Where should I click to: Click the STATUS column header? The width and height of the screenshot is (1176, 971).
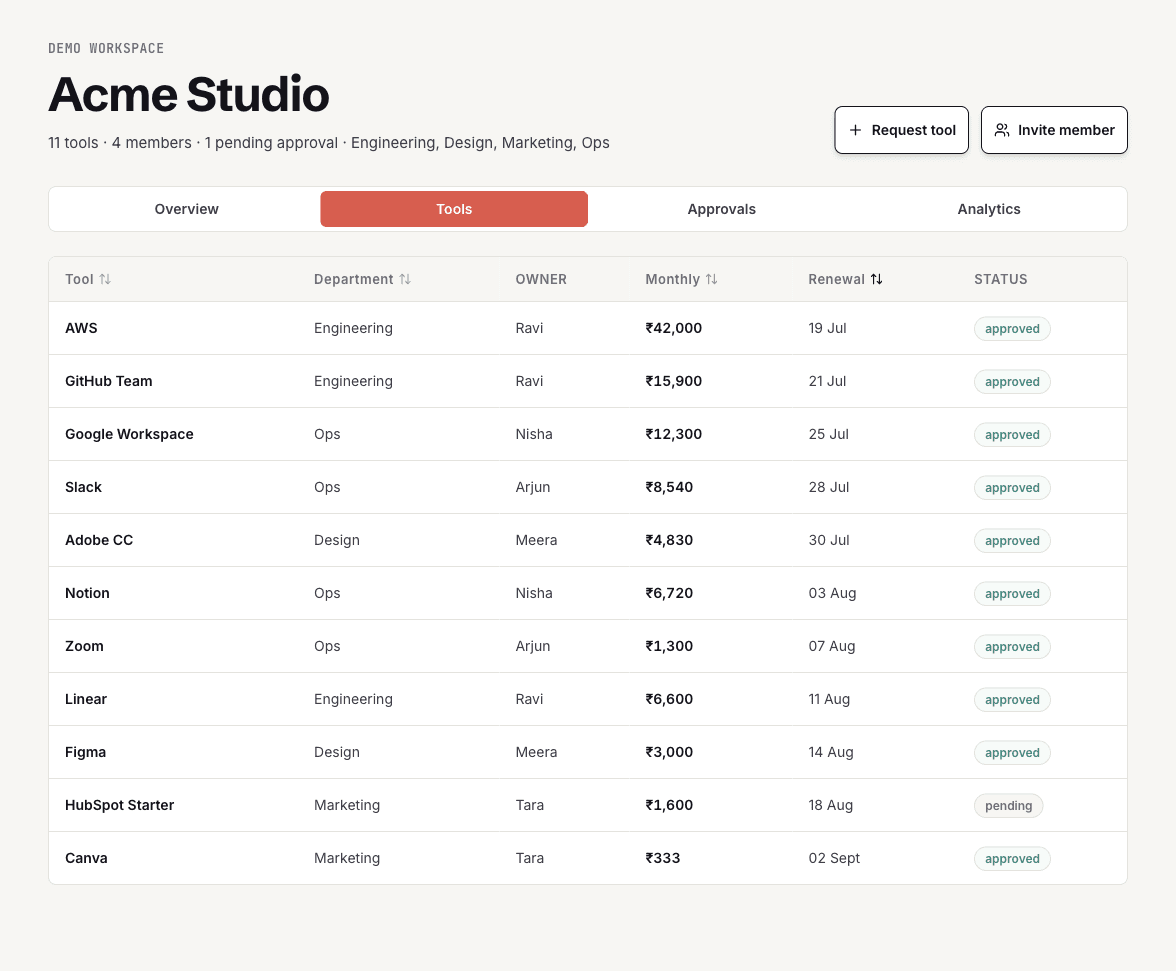(1000, 279)
